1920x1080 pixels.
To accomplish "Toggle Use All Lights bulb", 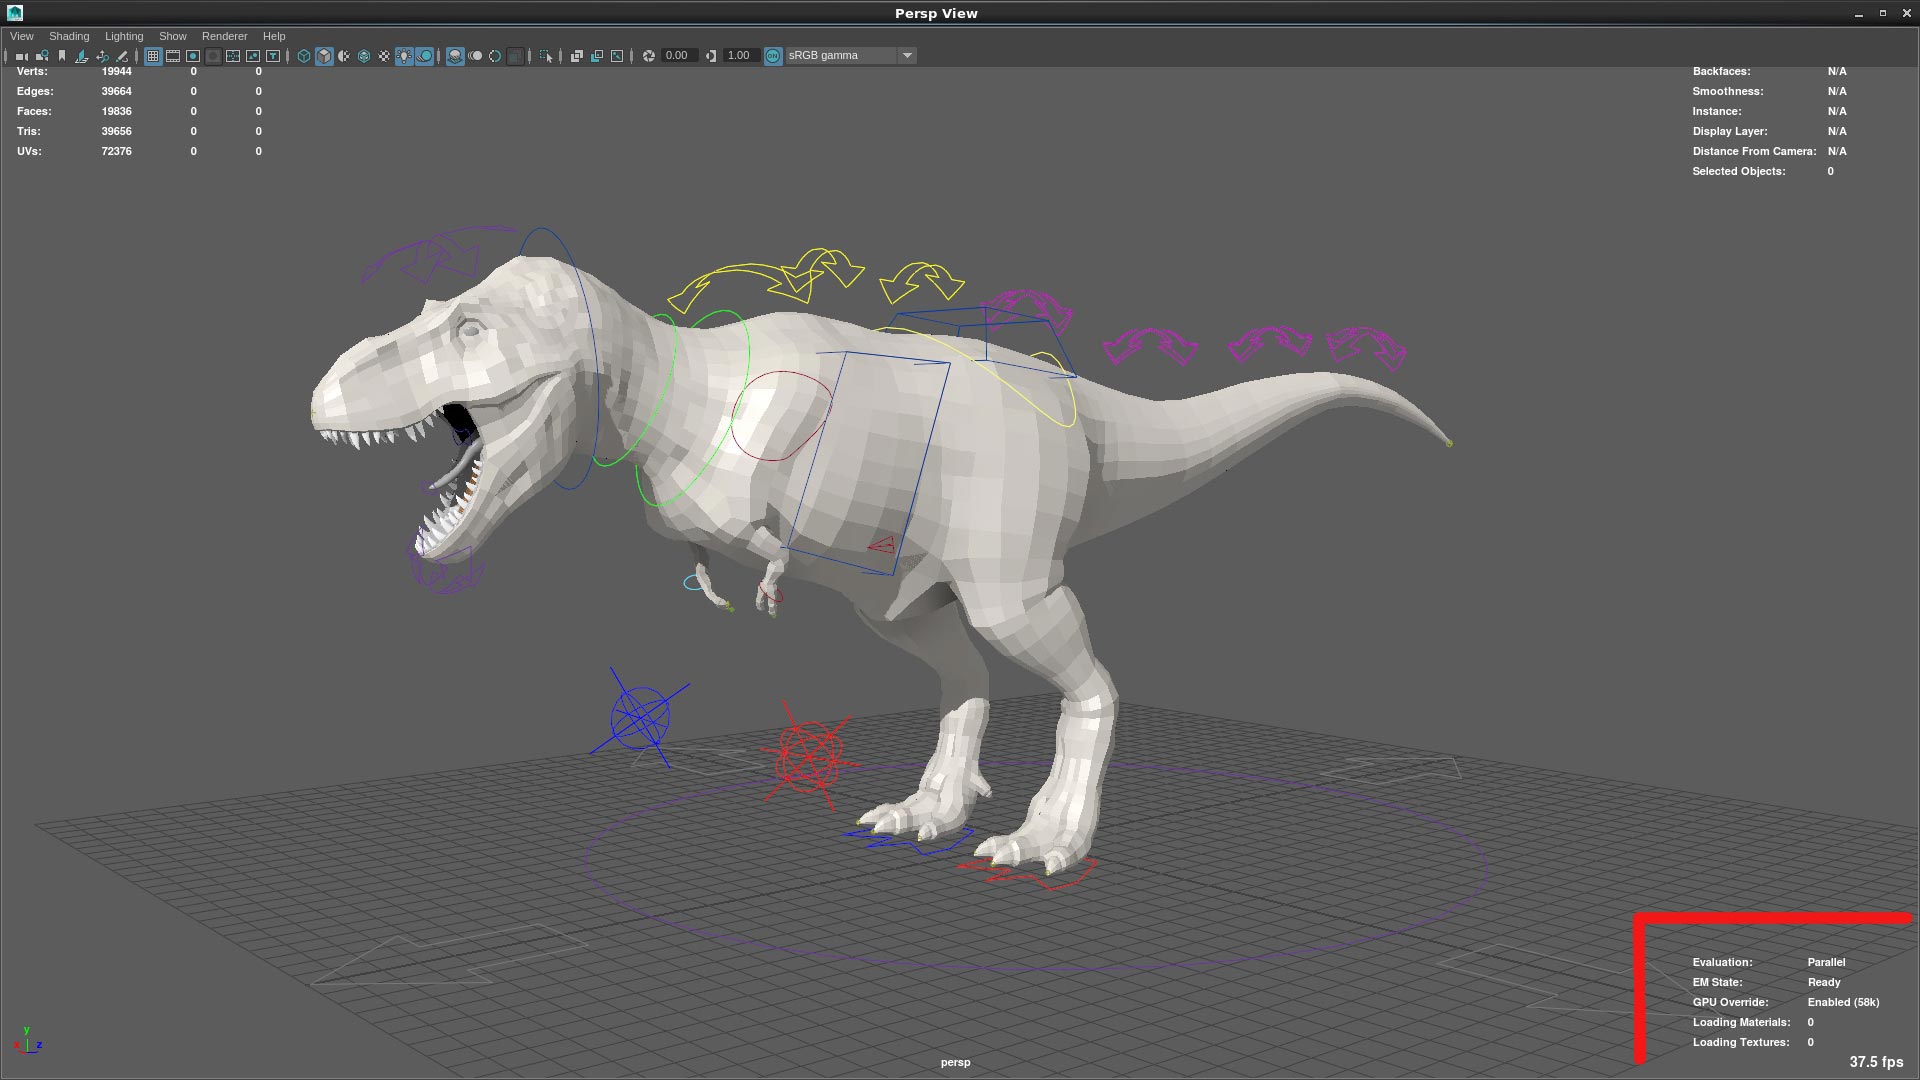I will pyautogui.click(x=404, y=56).
